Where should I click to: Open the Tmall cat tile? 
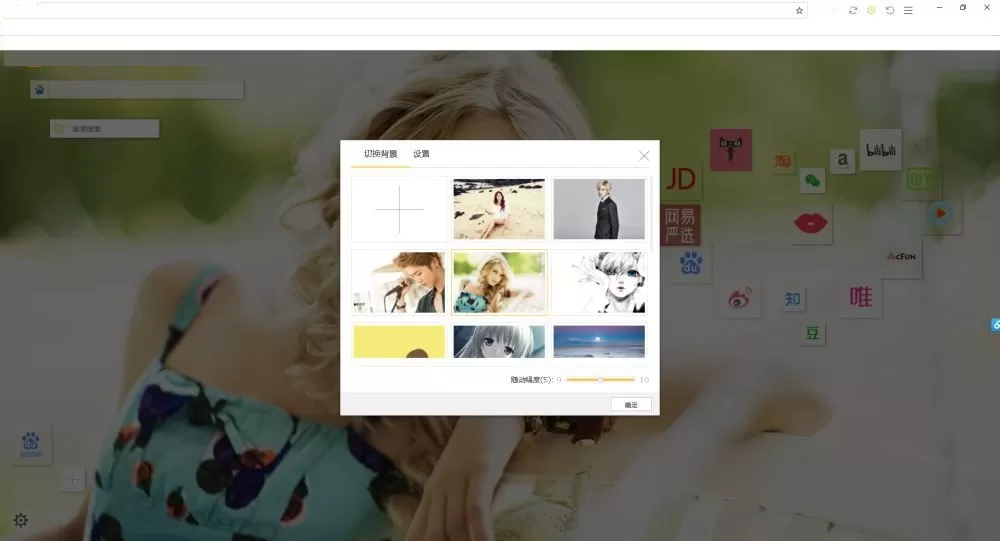(x=731, y=149)
